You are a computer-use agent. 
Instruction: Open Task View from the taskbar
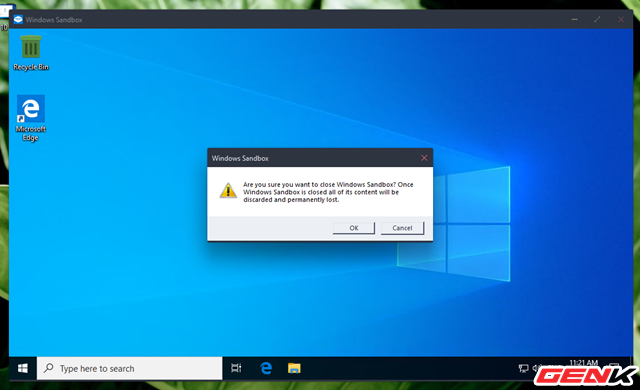(236, 368)
